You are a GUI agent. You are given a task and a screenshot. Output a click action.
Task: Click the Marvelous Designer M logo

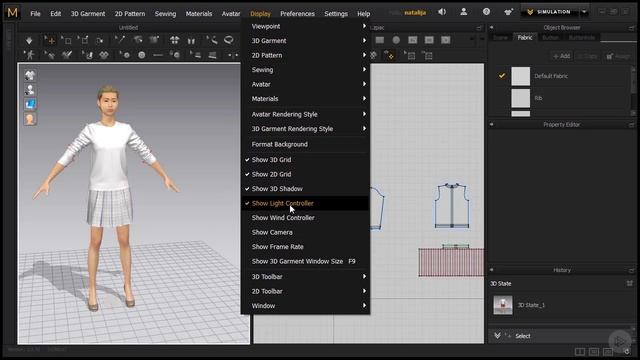(13, 13)
